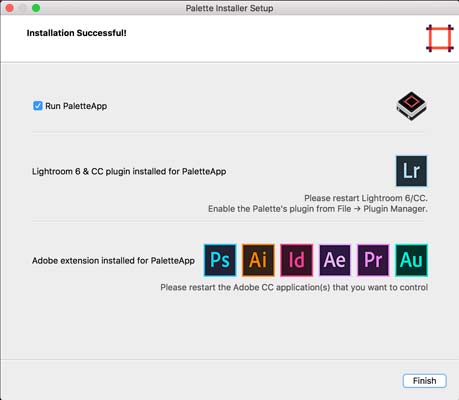The height and width of the screenshot is (400, 459).
Task: Click the restart Adobe CC applications note
Action: [x=294, y=287]
